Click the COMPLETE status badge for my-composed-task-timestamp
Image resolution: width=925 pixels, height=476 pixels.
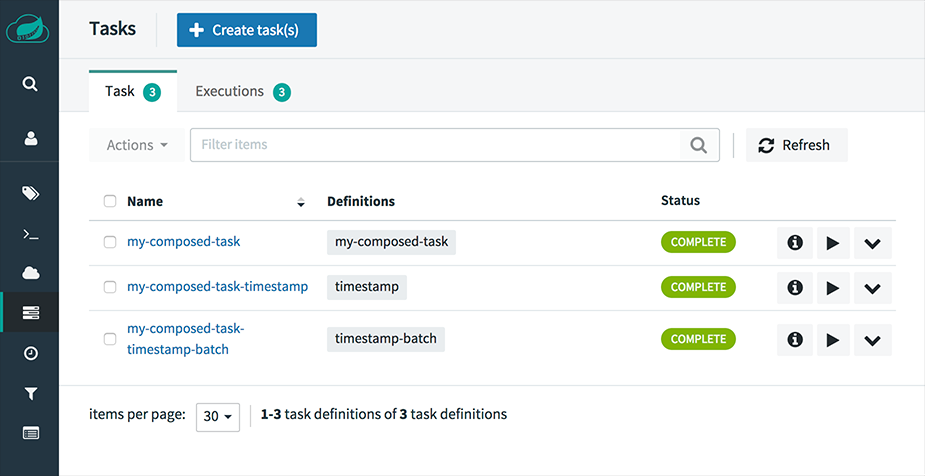point(698,287)
